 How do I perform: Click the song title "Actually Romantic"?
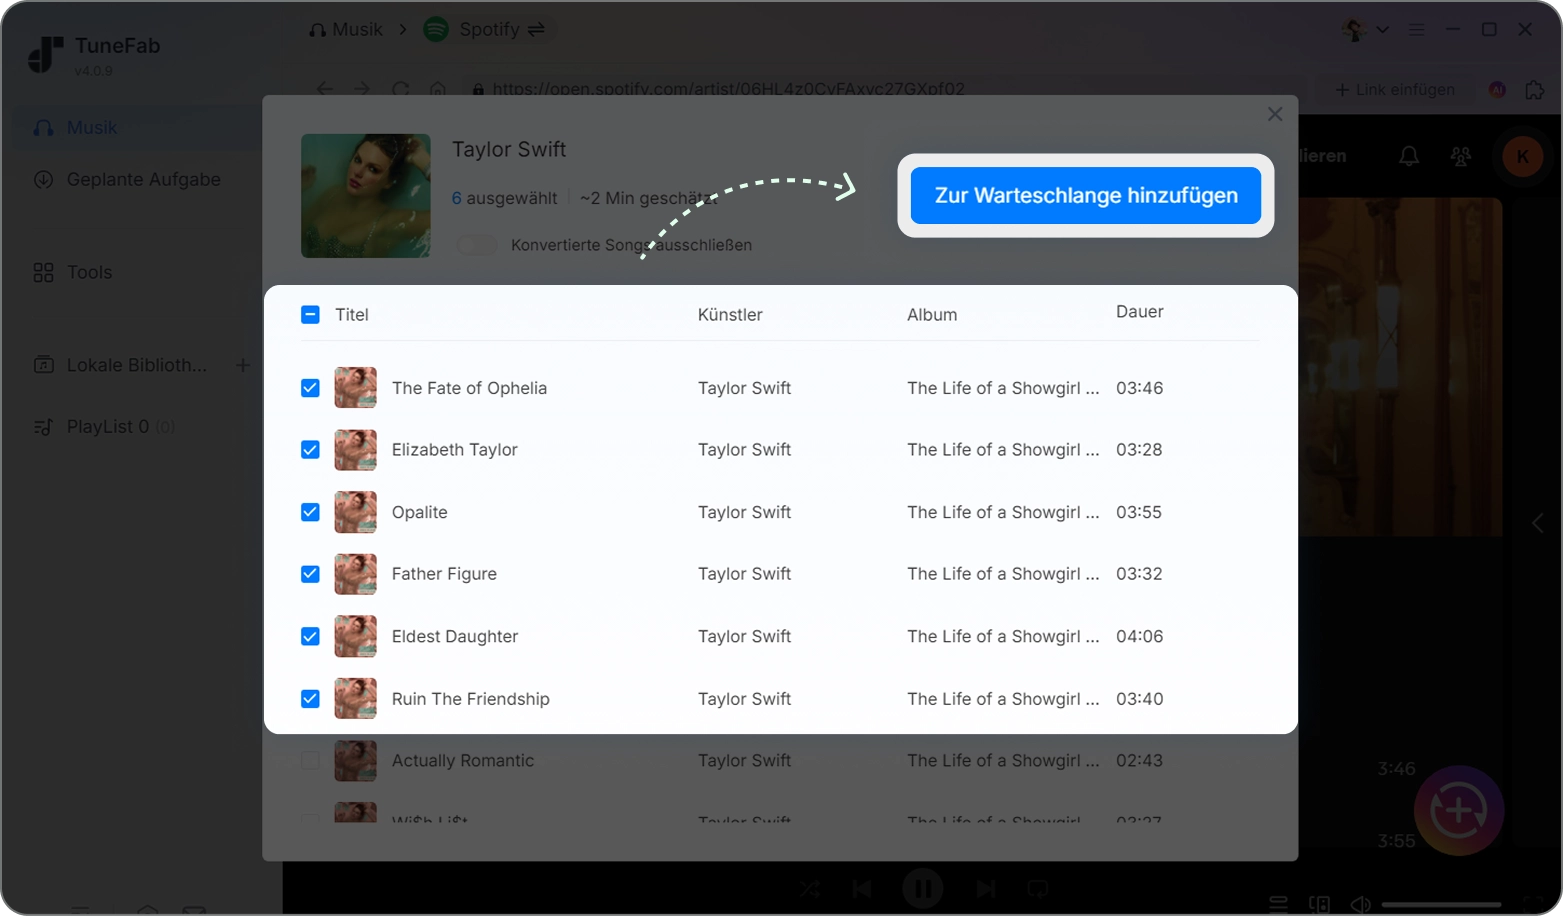(463, 761)
